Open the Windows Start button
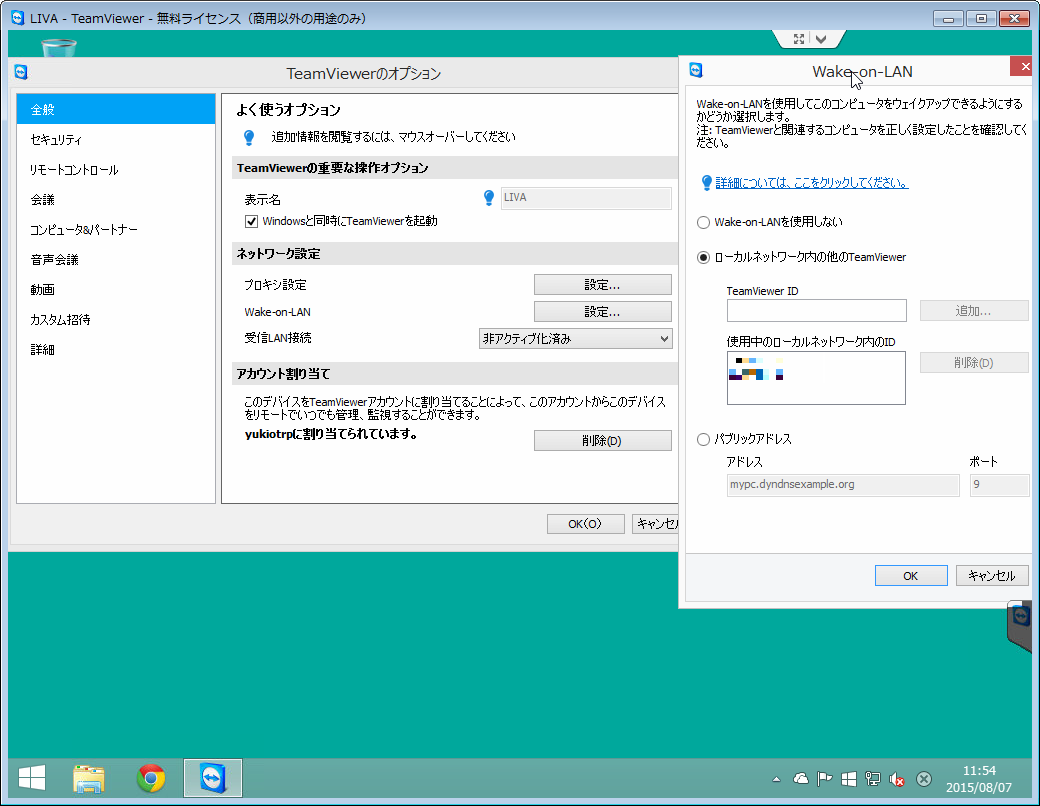Image resolution: width=1040 pixels, height=806 pixels. (32, 778)
